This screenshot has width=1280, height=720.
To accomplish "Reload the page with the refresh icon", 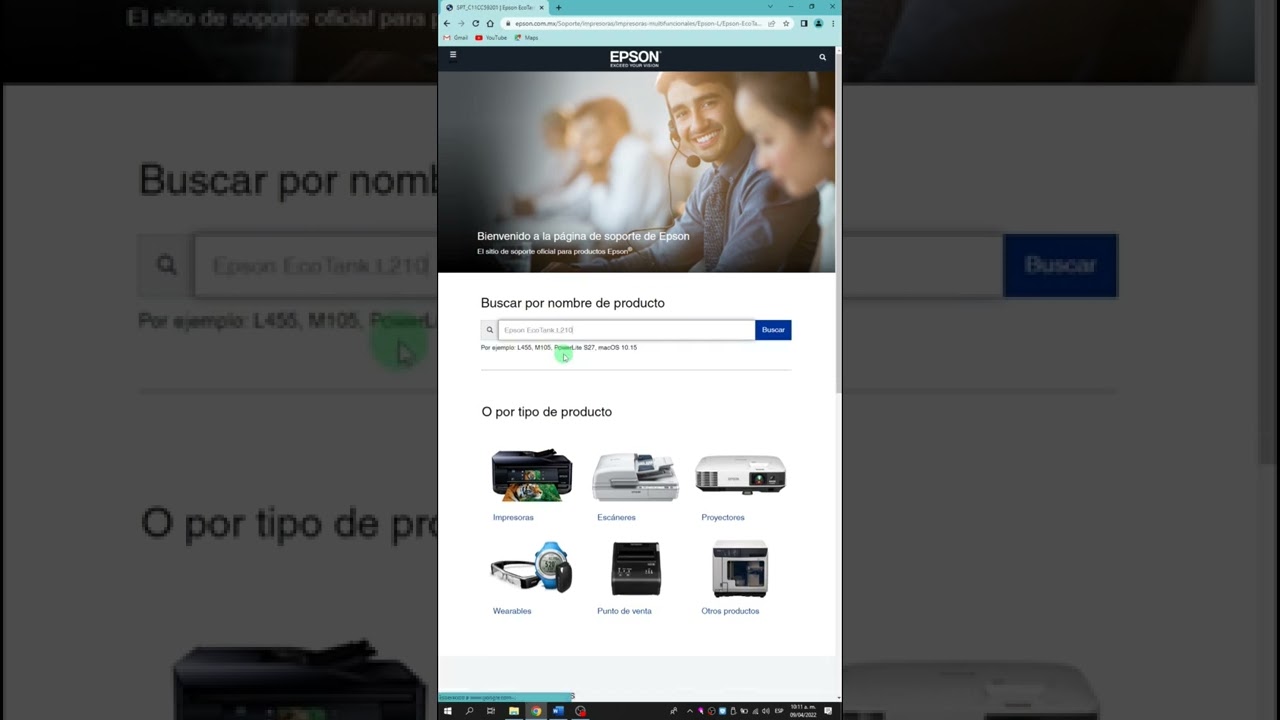I will pyautogui.click(x=476, y=23).
